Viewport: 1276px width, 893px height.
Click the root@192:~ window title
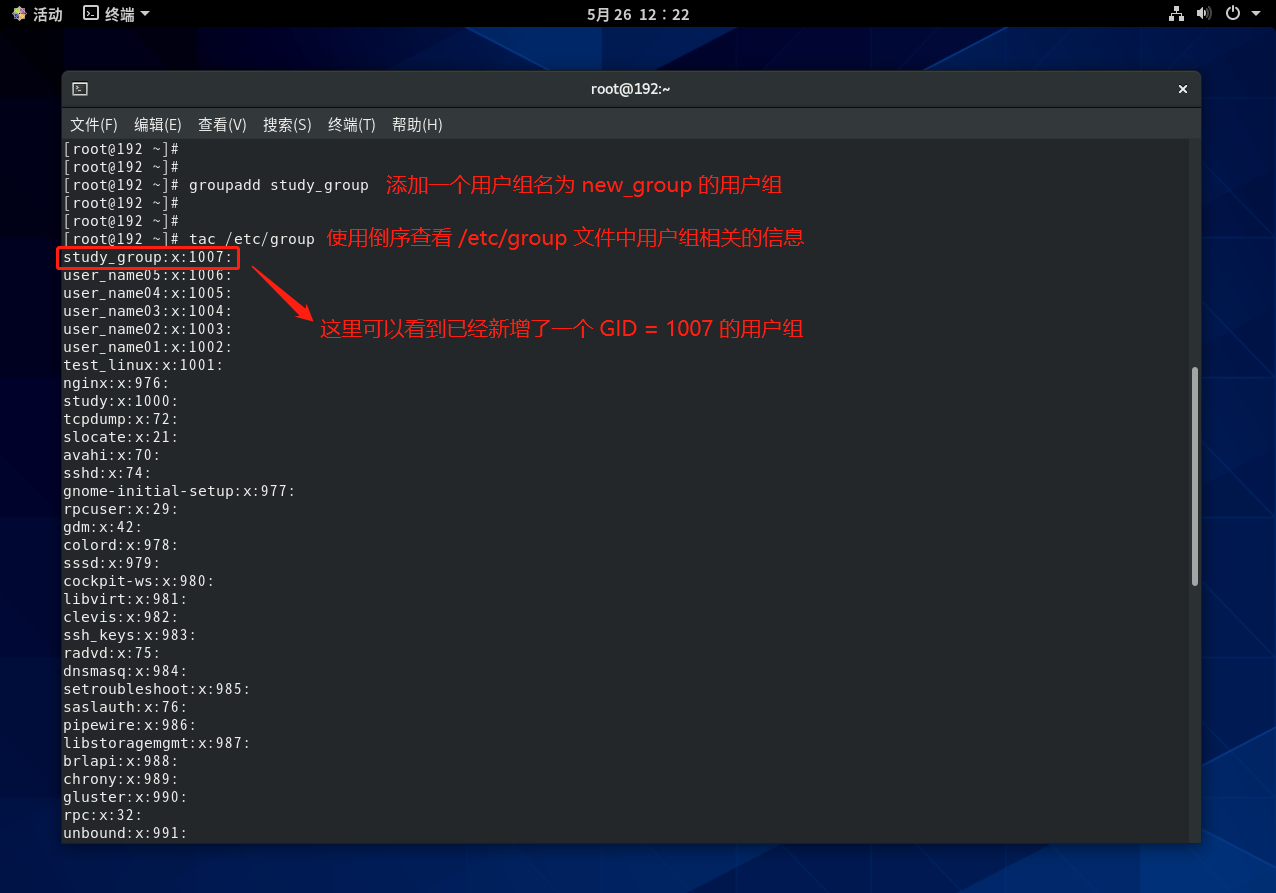click(630, 89)
